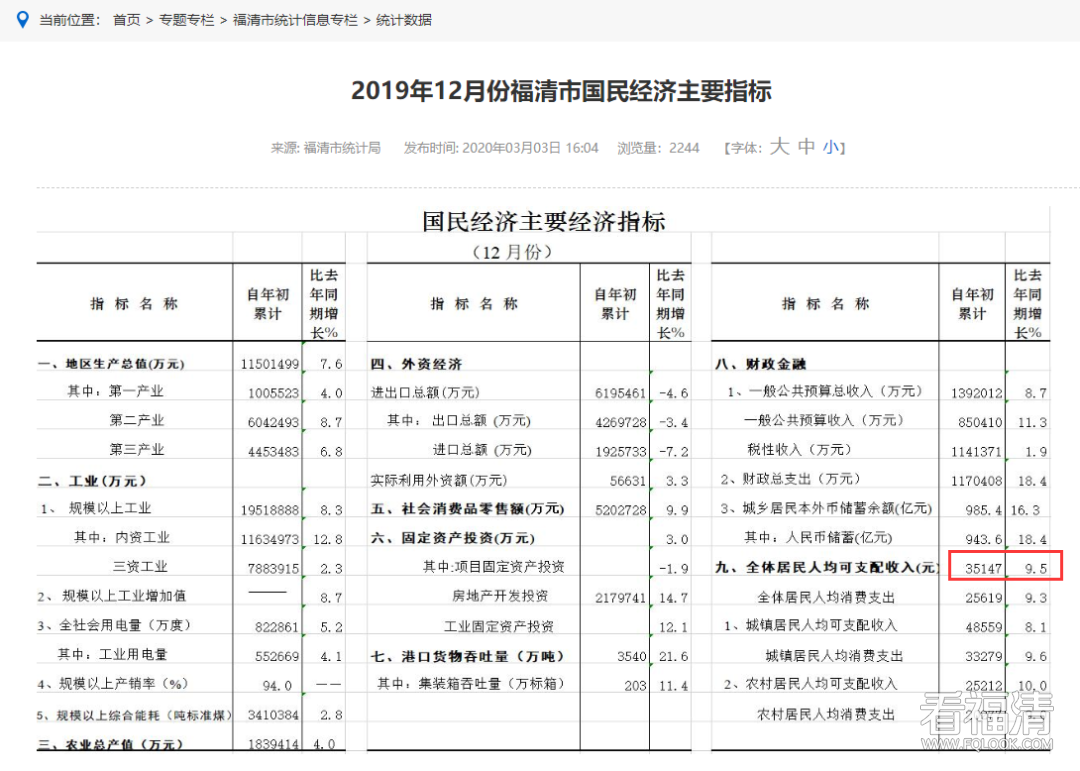Open the 专题专栏 breadcrumb link
Viewport: 1080px width, 771px height.
point(187,20)
